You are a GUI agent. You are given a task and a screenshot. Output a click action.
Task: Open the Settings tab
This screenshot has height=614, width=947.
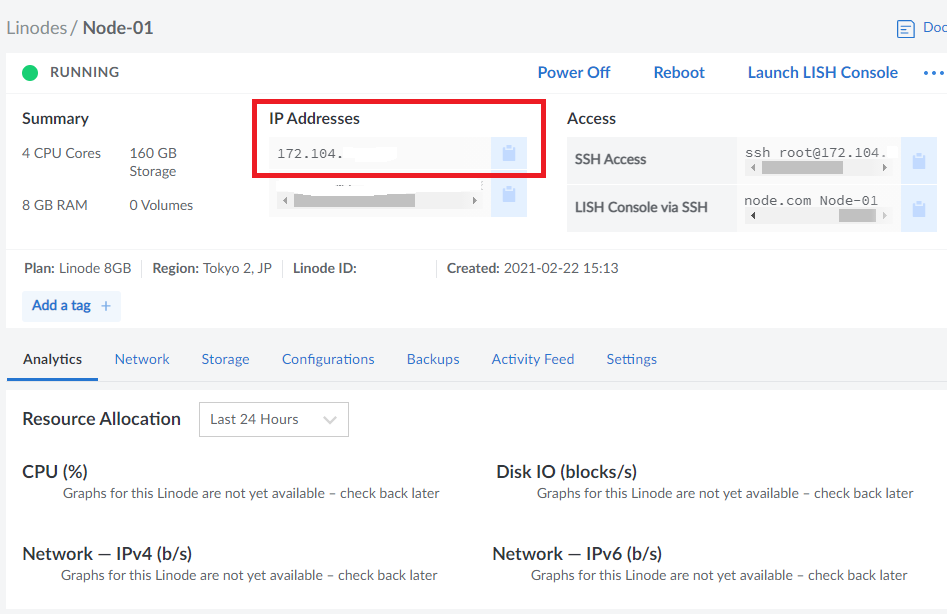point(631,359)
